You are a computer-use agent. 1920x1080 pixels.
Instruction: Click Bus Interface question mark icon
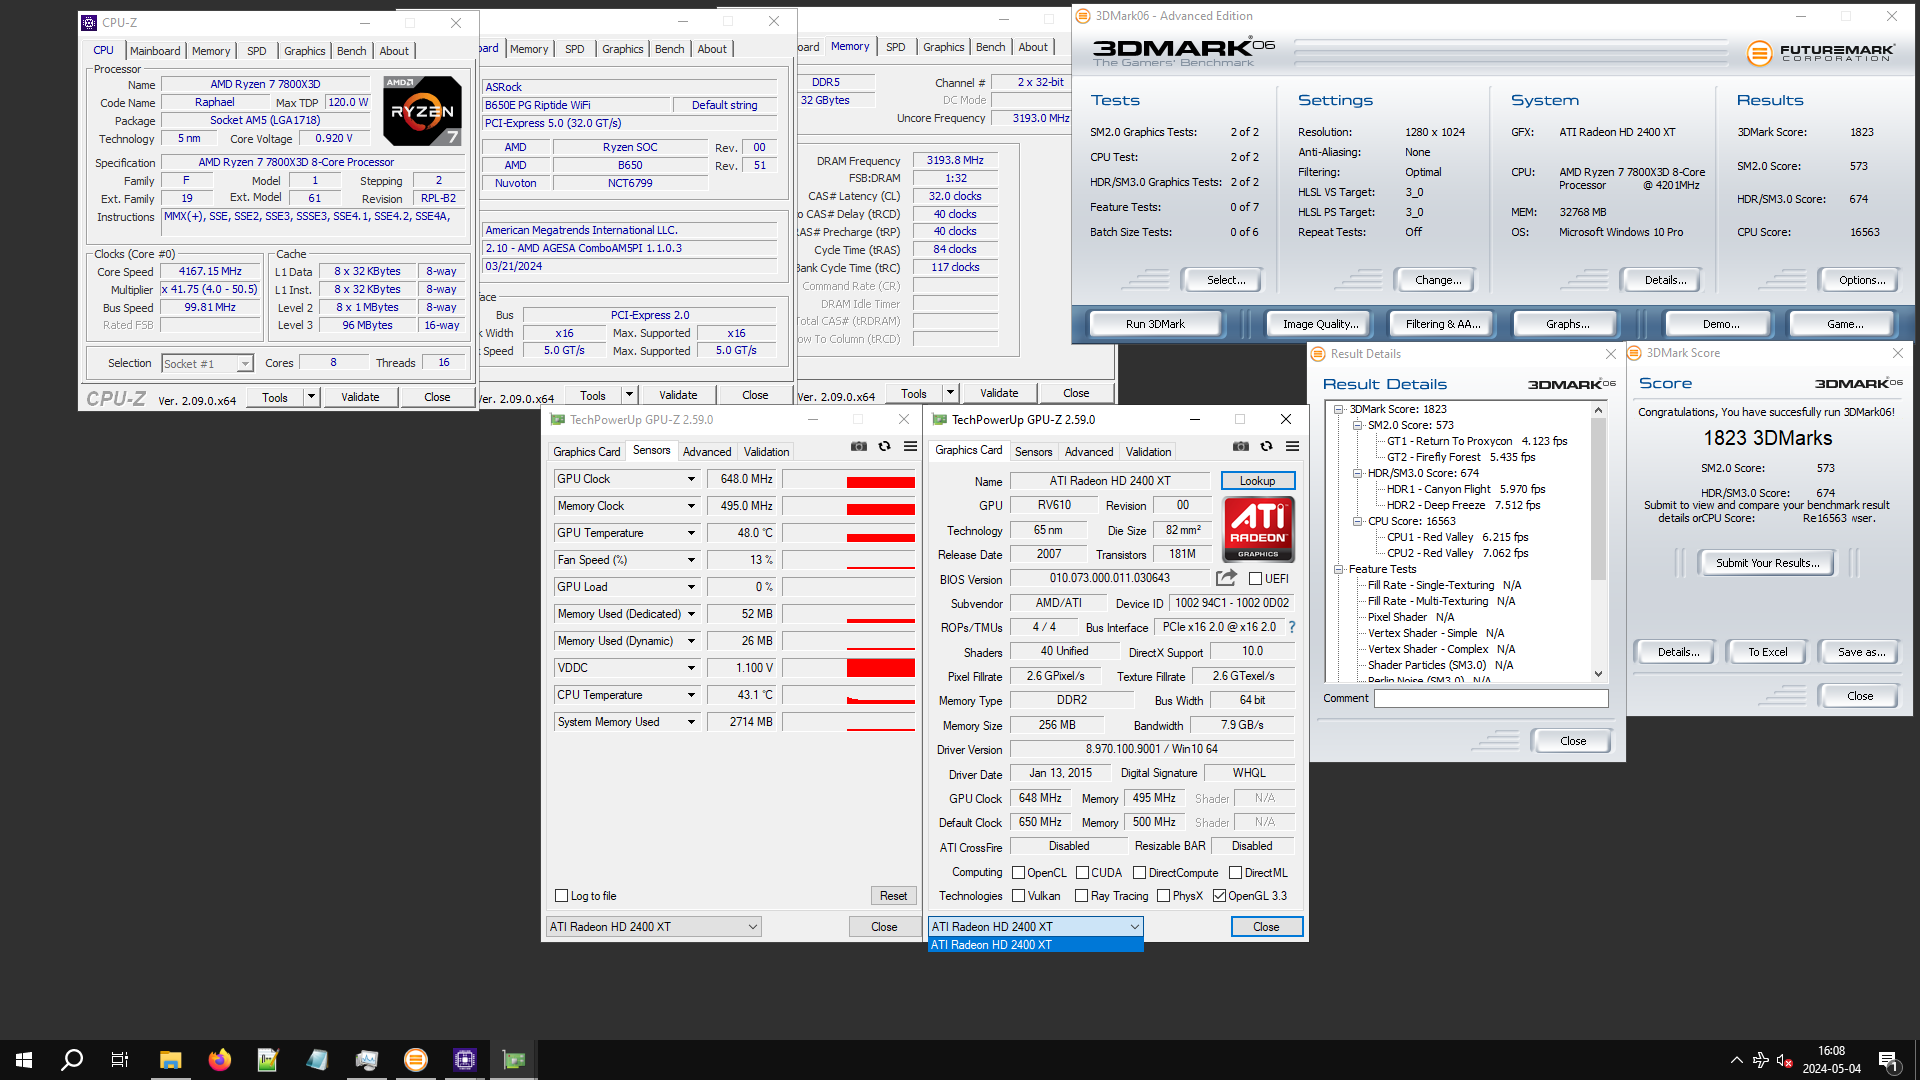[x=1292, y=627]
